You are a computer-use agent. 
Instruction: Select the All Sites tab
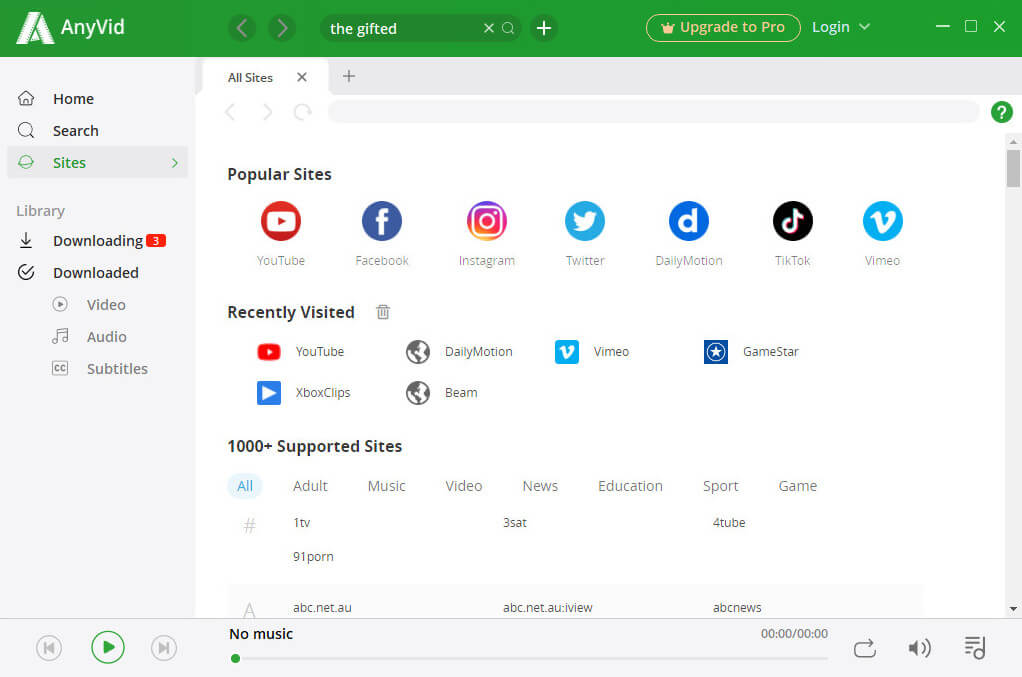250,78
